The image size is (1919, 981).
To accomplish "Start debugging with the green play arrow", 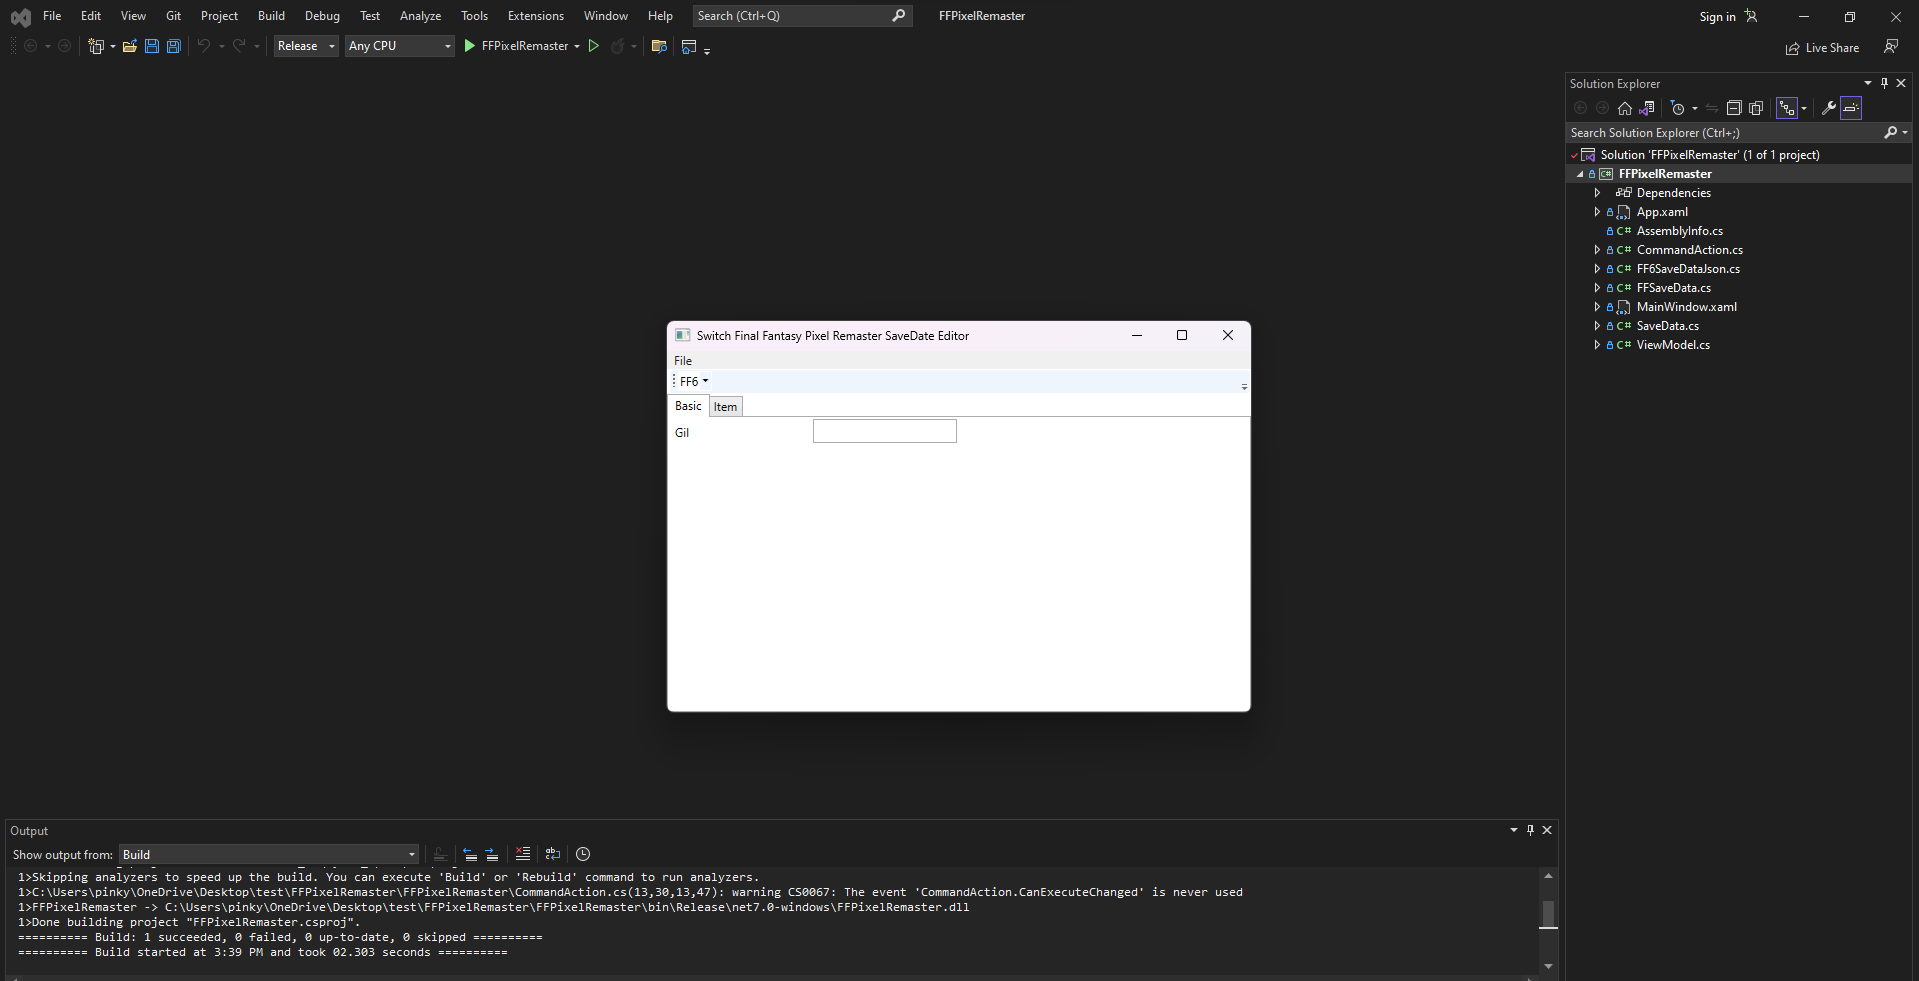I will 469,46.
